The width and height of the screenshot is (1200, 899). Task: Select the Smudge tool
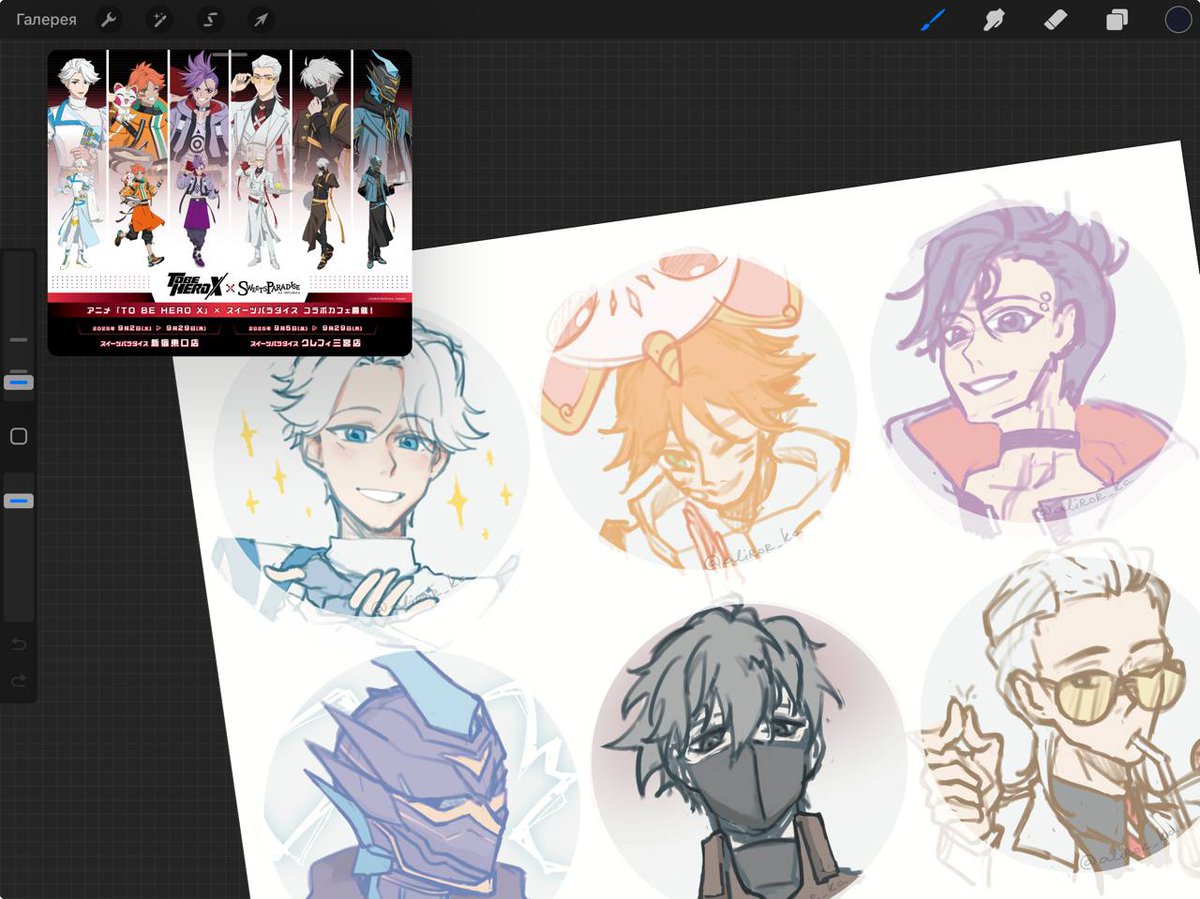point(993,19)
